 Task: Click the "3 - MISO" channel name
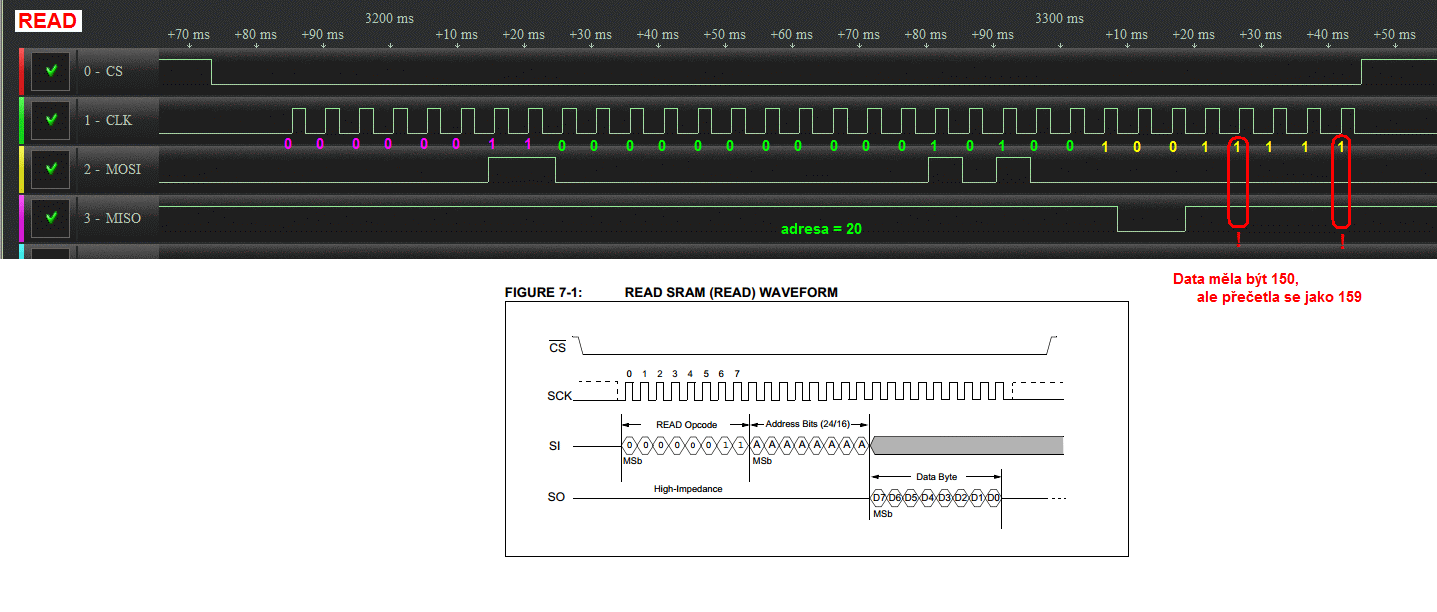point(112,218)
